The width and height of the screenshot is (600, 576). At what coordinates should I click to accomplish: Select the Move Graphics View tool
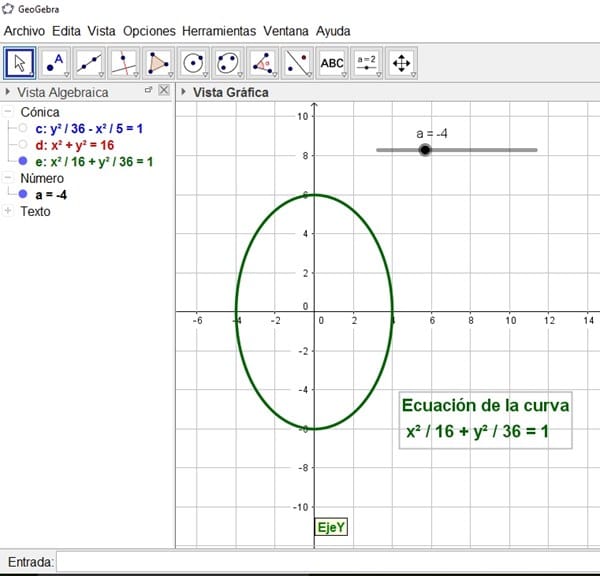402,62
